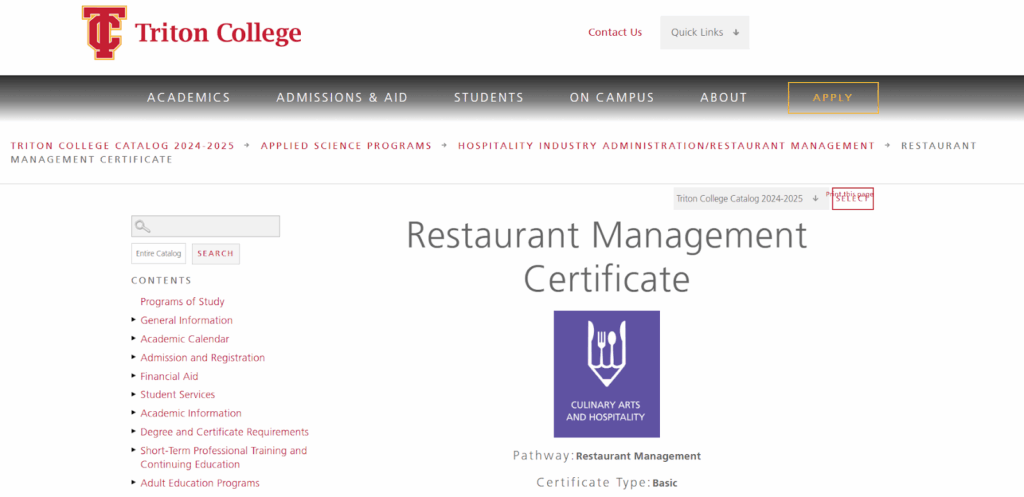Open Degree and Certificate Requirements link
The height and width of the screenshot is (497, 1024).
pyautogui.click(x=225, y=432)
